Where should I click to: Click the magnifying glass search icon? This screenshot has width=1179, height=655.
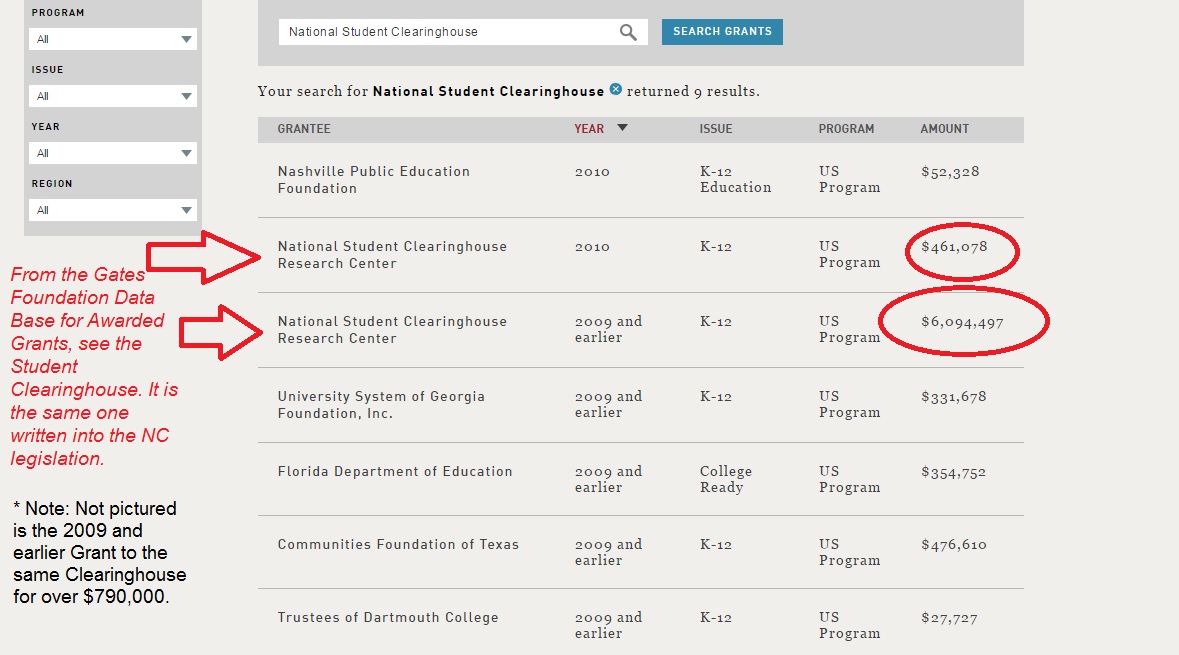tap(628, 32)
